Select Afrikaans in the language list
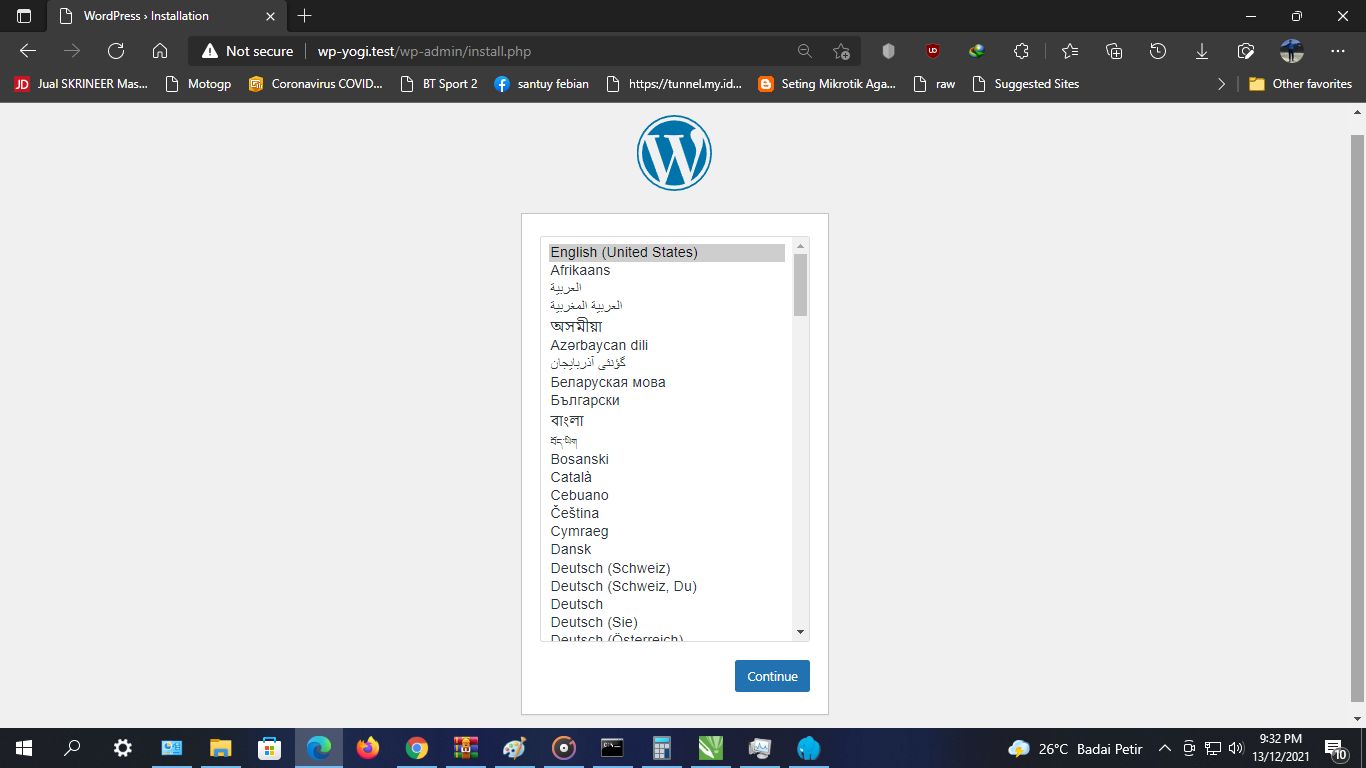The width and height of the screenshot is (1366, 768). [x=667, y=271]
